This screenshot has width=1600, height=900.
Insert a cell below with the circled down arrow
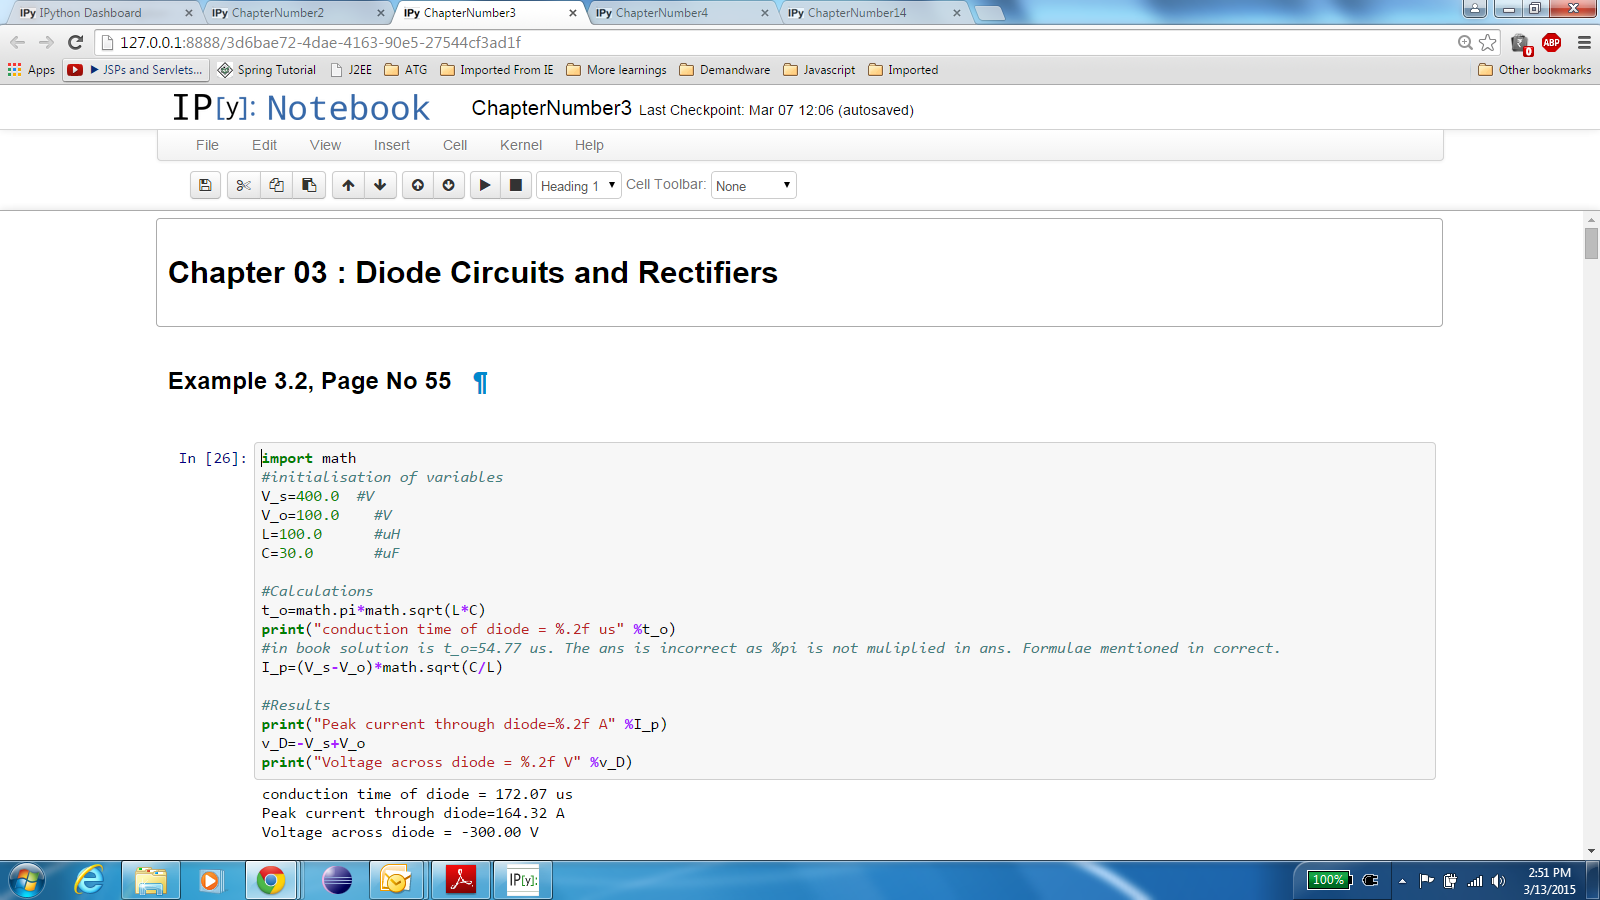(x=449, y=185)
